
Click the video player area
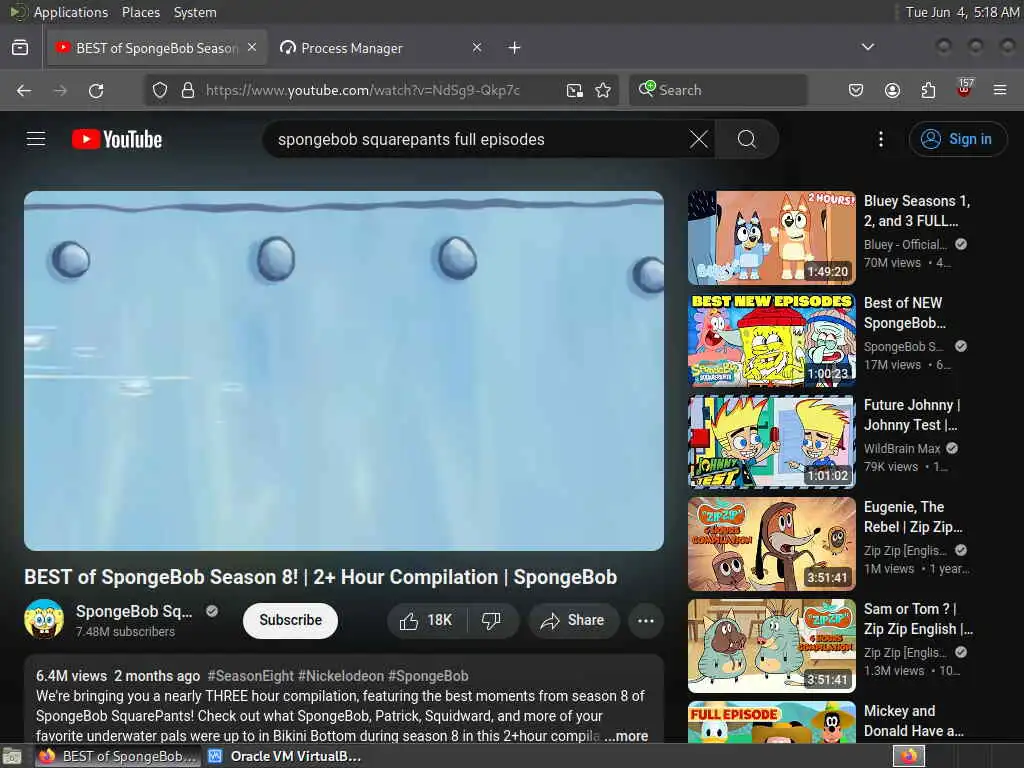[344, 371]
